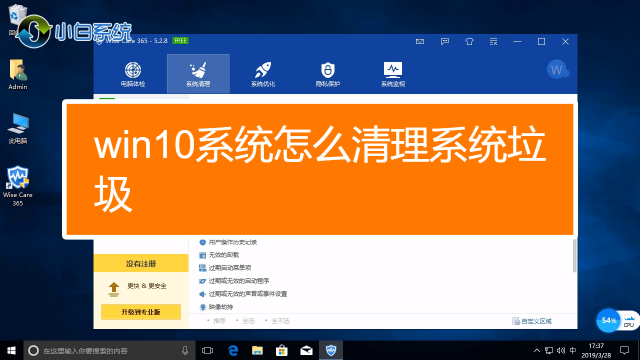Open the menu list icon in title bar
The image size is (640, 360).
(493, 42)
